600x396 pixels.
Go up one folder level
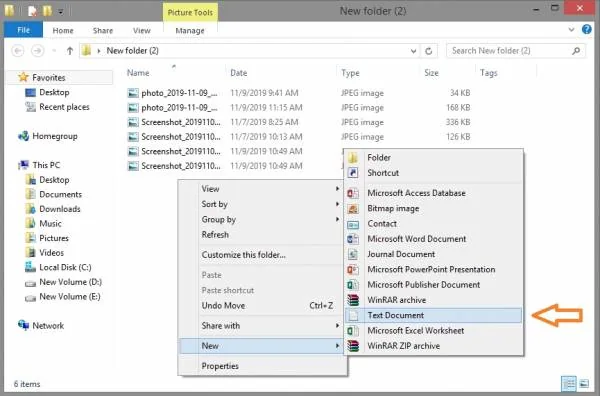coord(70,51)
